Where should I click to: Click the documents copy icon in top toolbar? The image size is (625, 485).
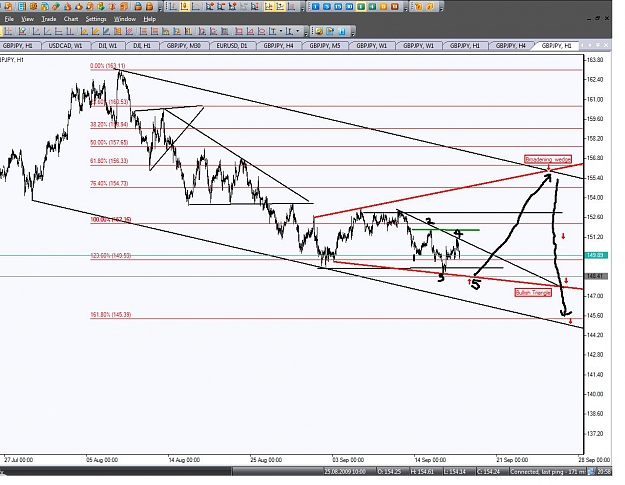[45, 6]
